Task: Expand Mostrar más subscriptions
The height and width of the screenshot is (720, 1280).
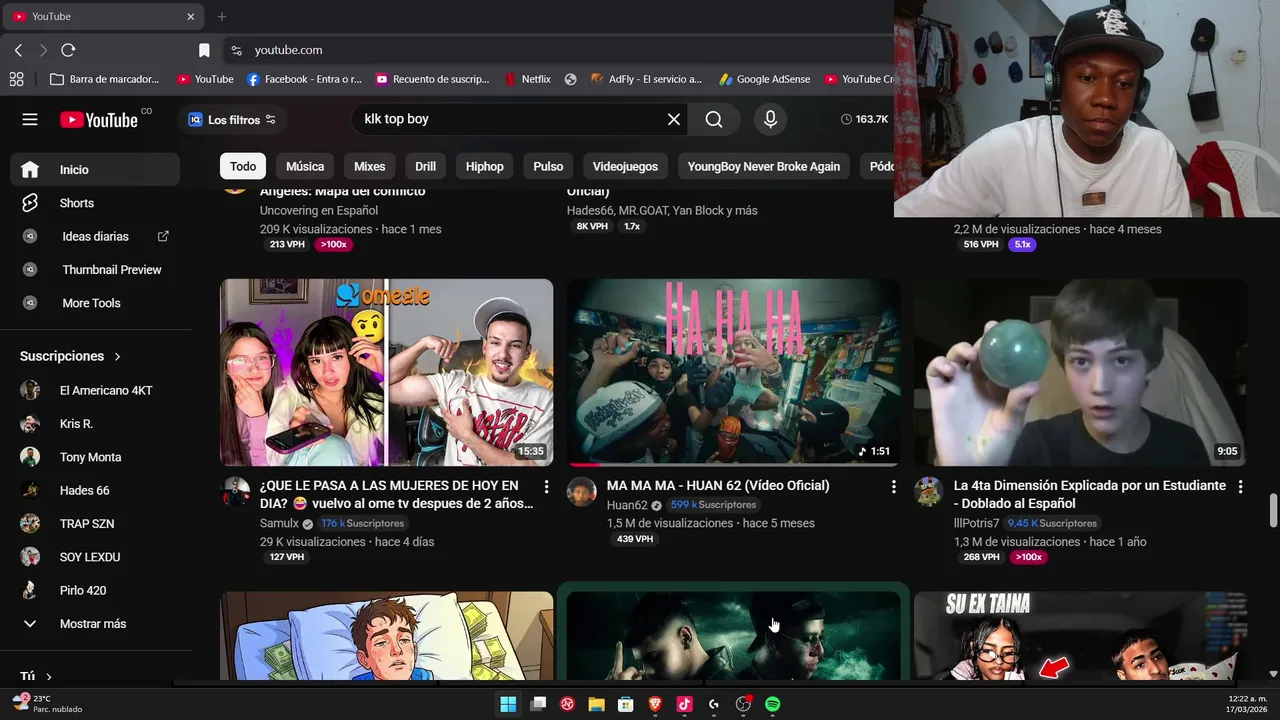Action: point(95,624)
